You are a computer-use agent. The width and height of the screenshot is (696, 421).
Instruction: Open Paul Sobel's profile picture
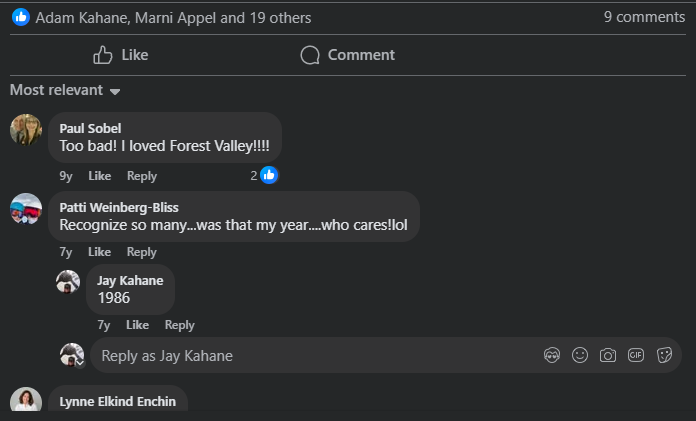pyautogui.click(x=26, y=130)
